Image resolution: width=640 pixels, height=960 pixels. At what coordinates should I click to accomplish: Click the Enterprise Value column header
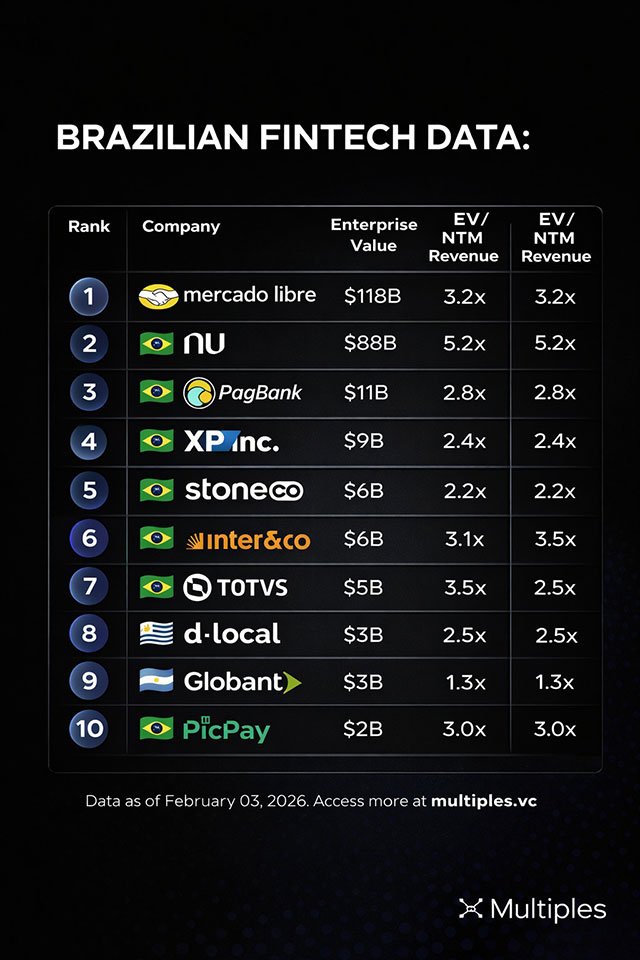tap(374, 235)
